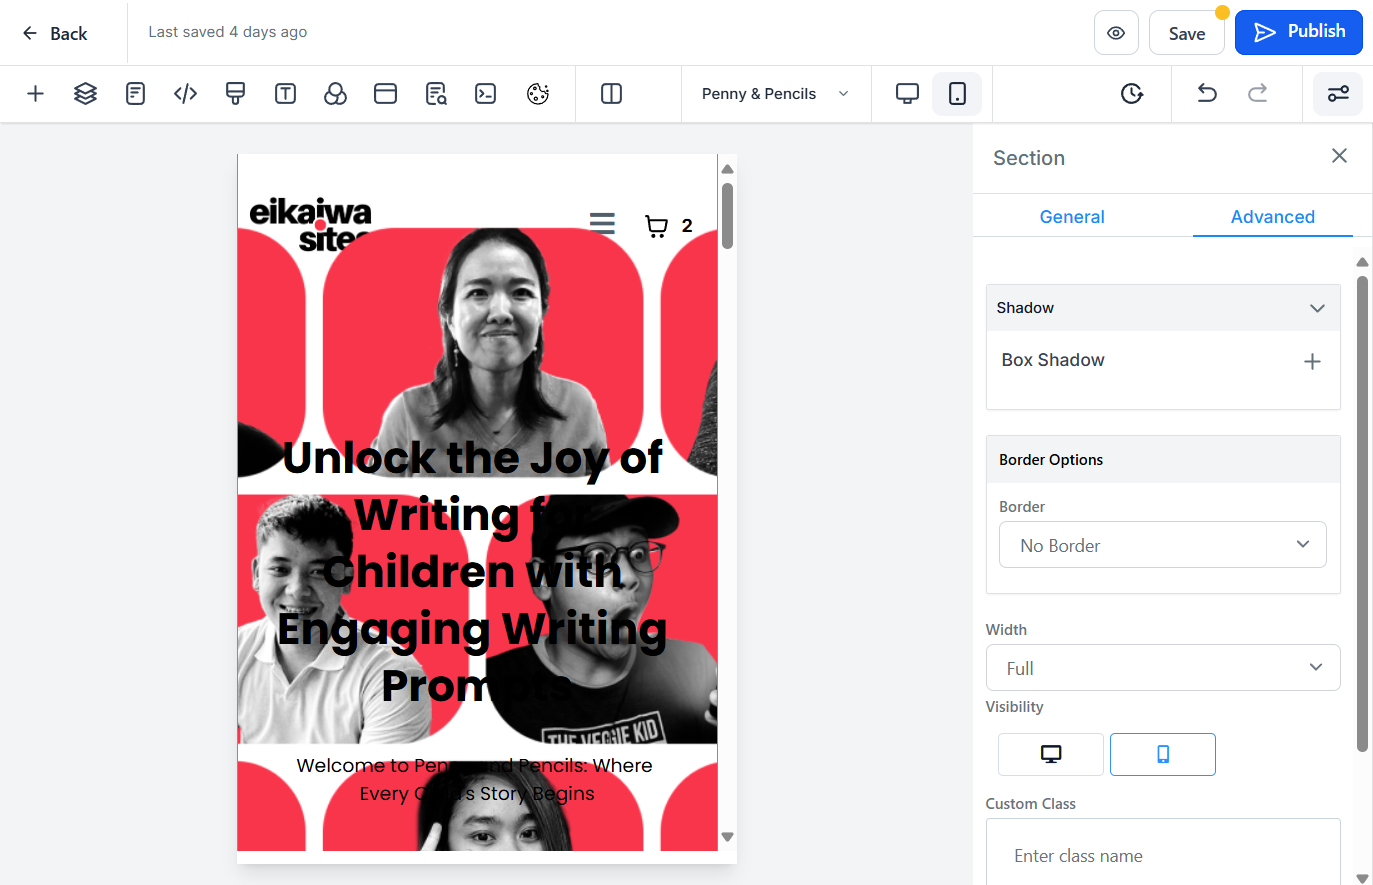The height and width of the screenshot is (885, 1373).
Task: Click the add element plus icon
Action: (x=35, y=94)
